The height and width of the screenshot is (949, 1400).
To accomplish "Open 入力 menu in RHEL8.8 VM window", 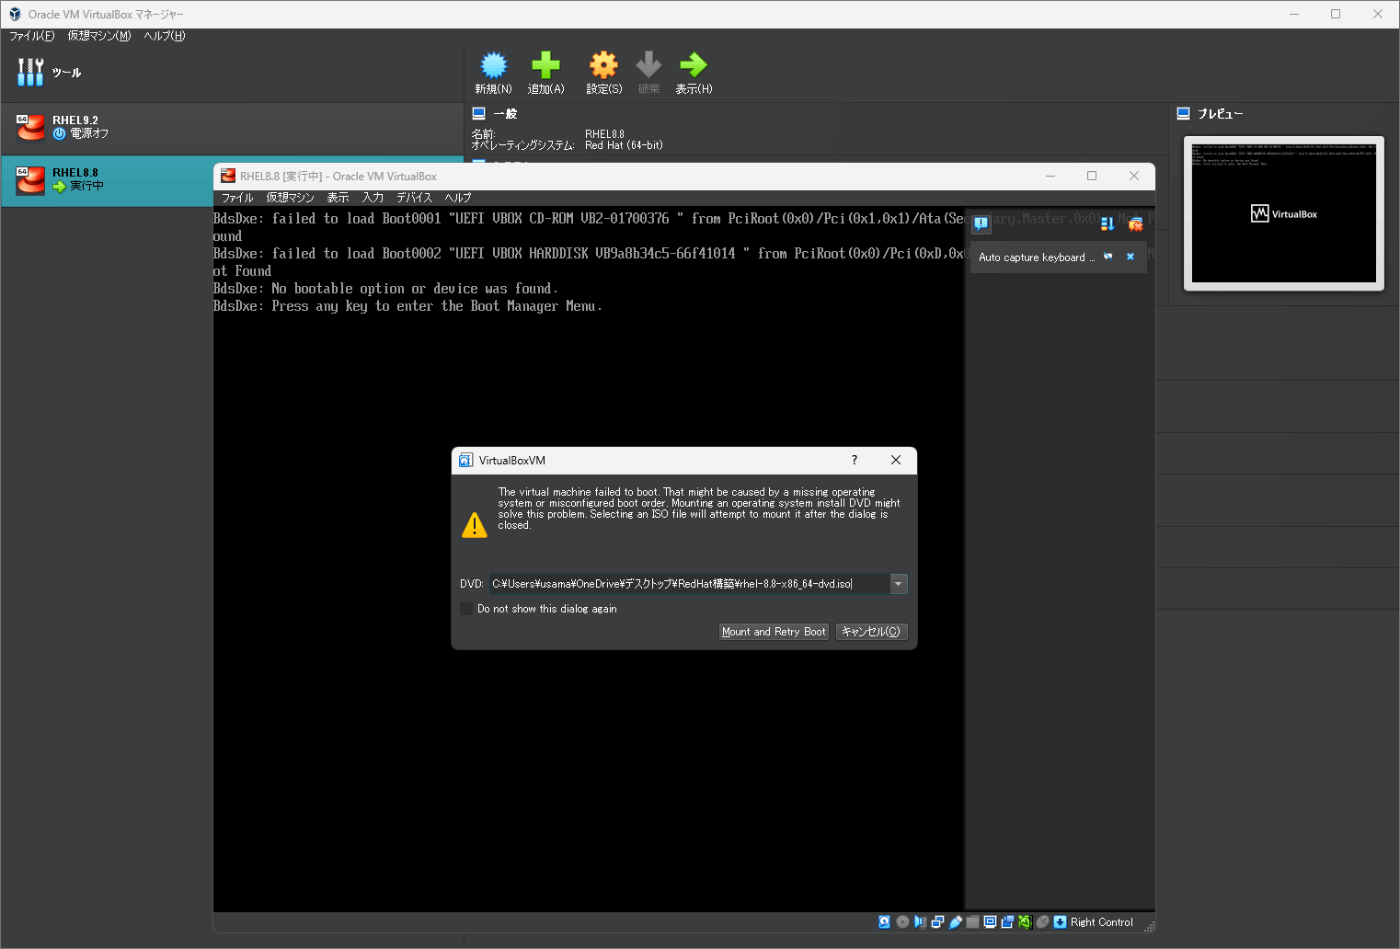I will pos(373,198).
